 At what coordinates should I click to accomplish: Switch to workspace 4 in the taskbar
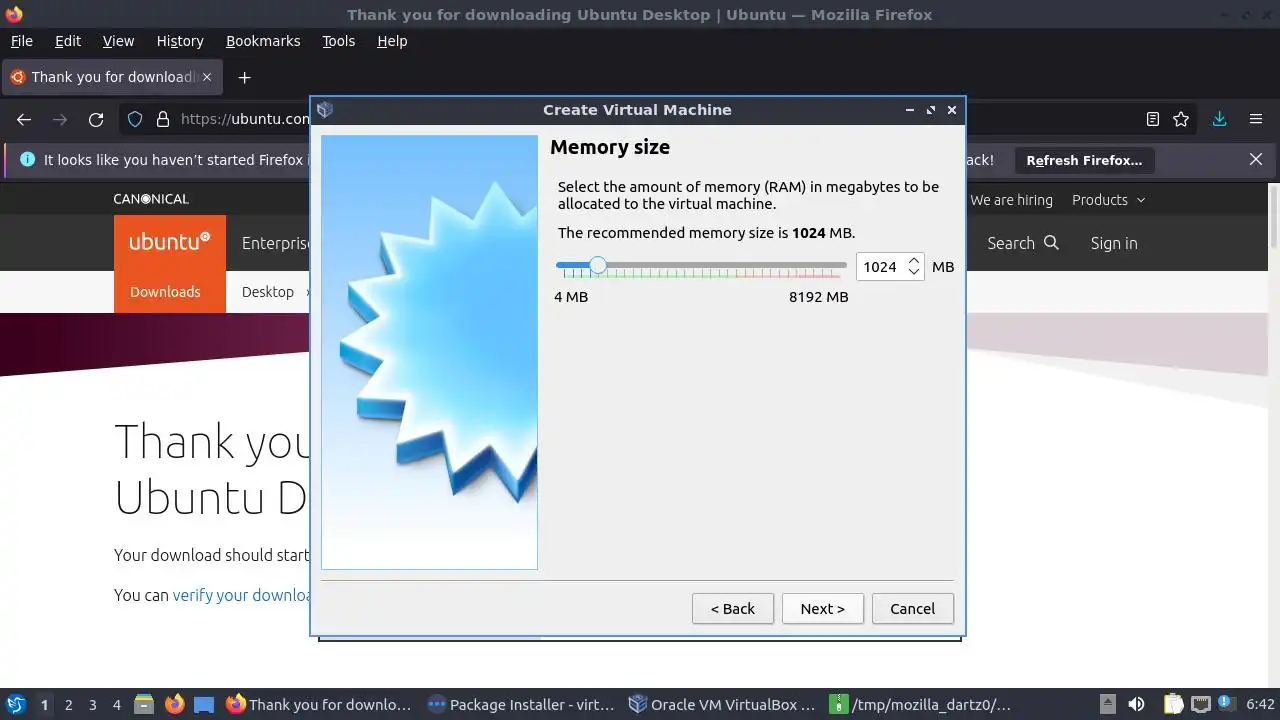point(116,705)
